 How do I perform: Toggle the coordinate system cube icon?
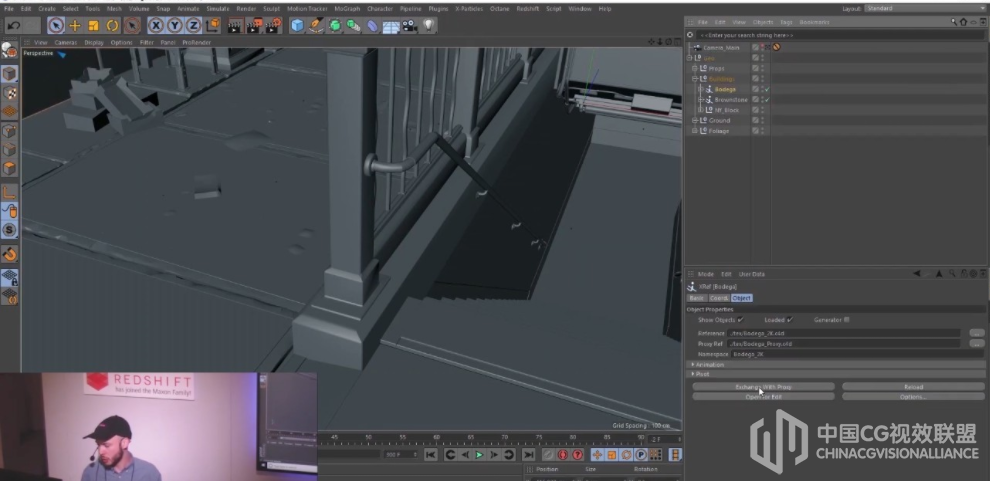coord(212,25)
